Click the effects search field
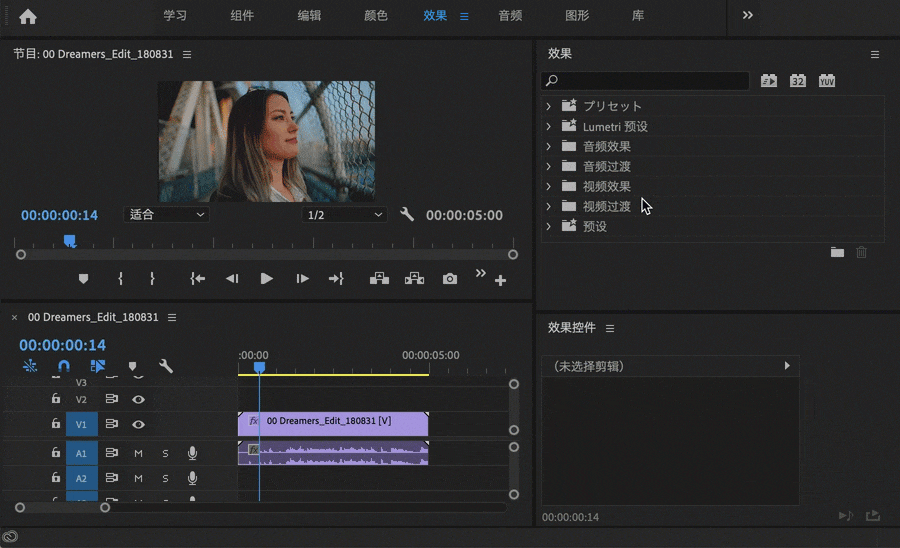 pos(645,81)
